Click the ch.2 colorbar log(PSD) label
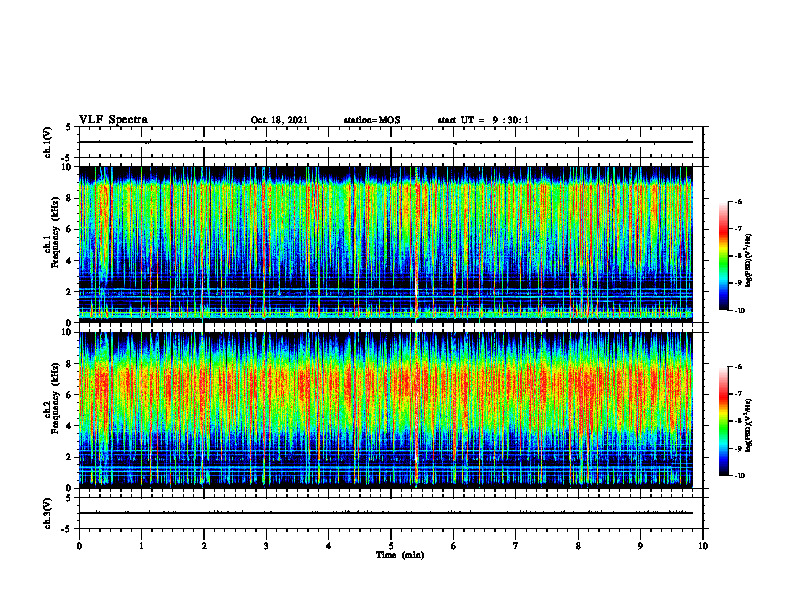 point(748,425)
